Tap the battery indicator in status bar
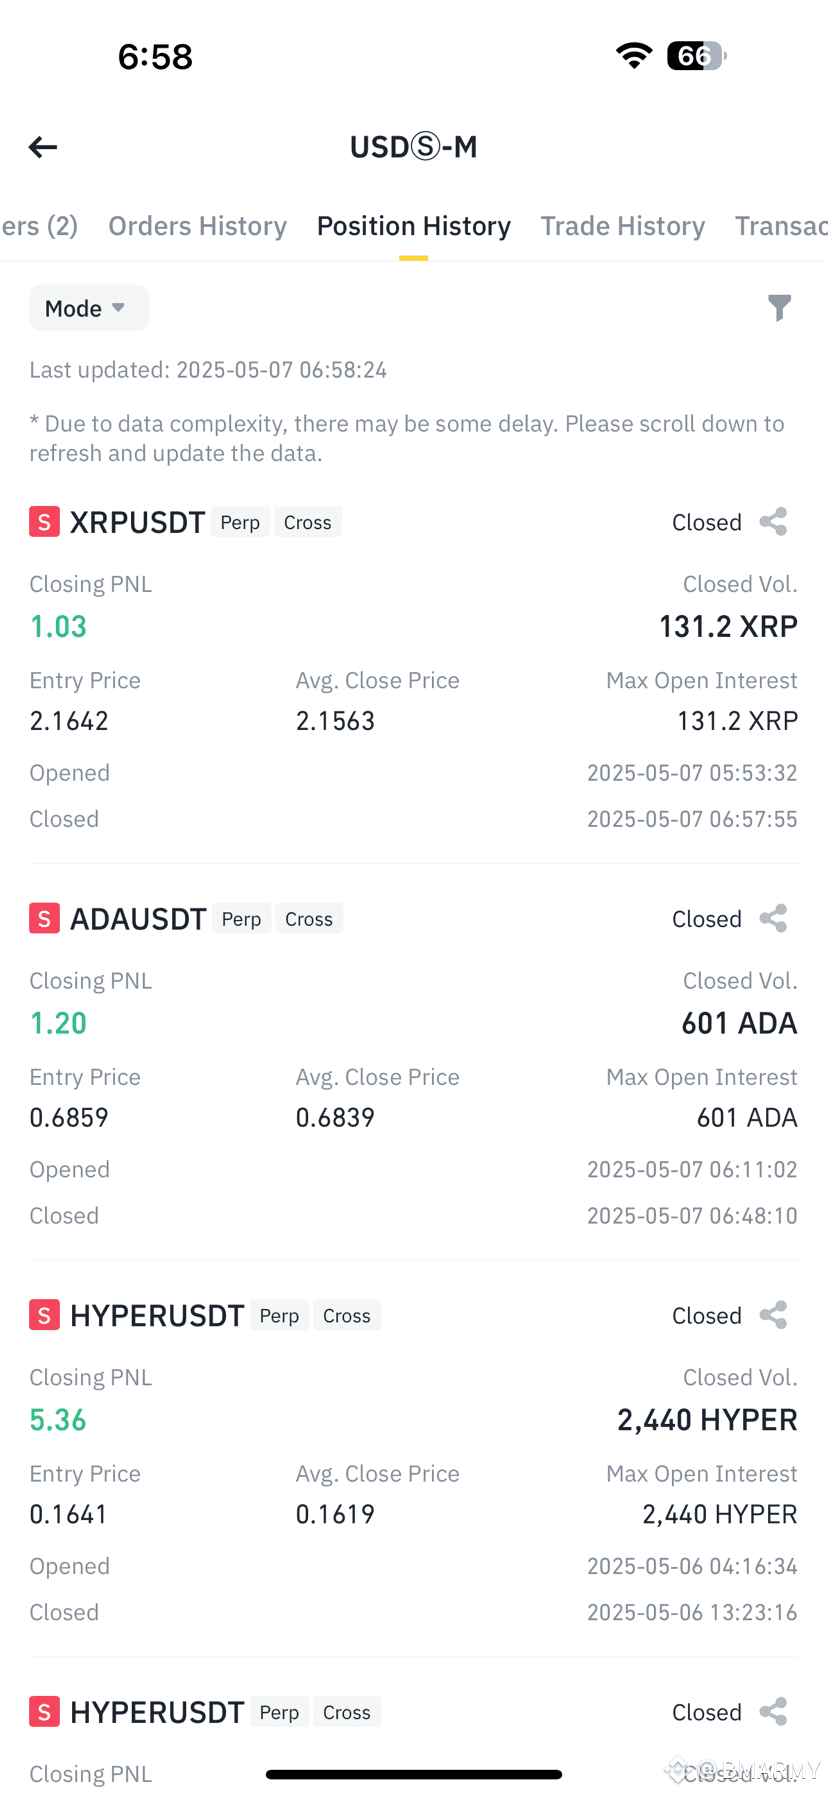The image size is (828, 1795). 696,56
